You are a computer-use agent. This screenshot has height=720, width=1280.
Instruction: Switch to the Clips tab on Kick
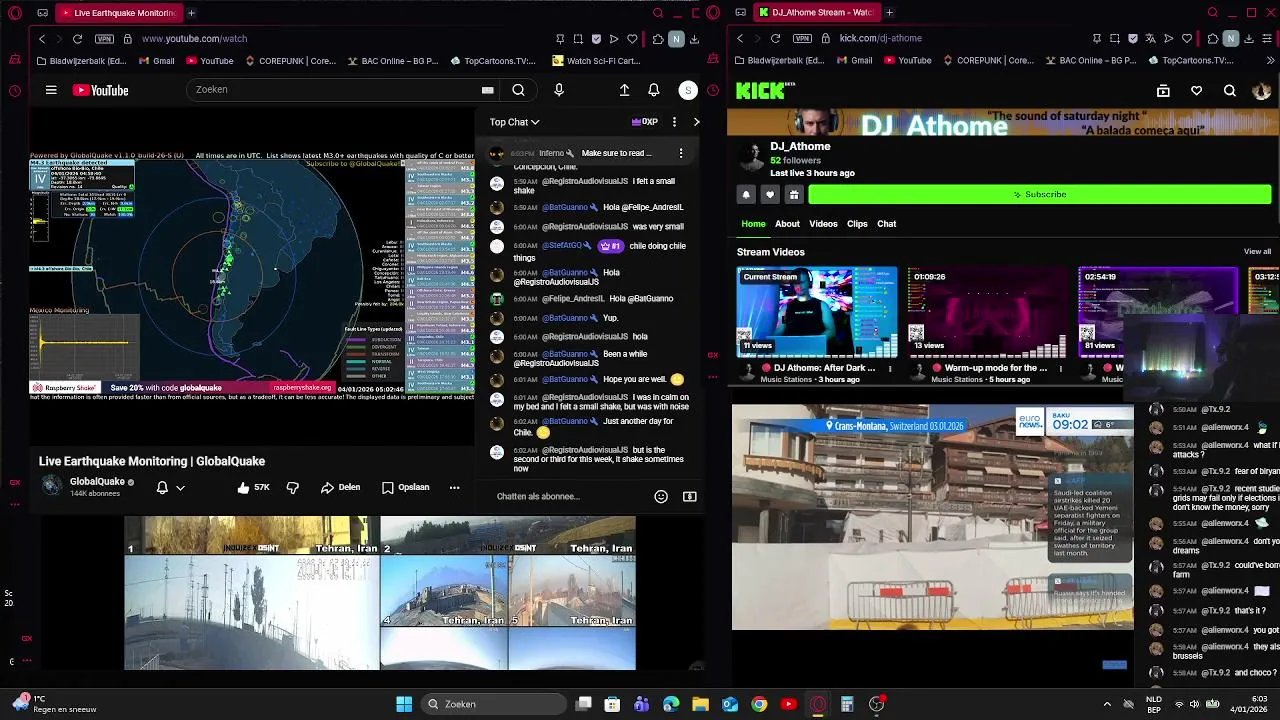[857, 224]
